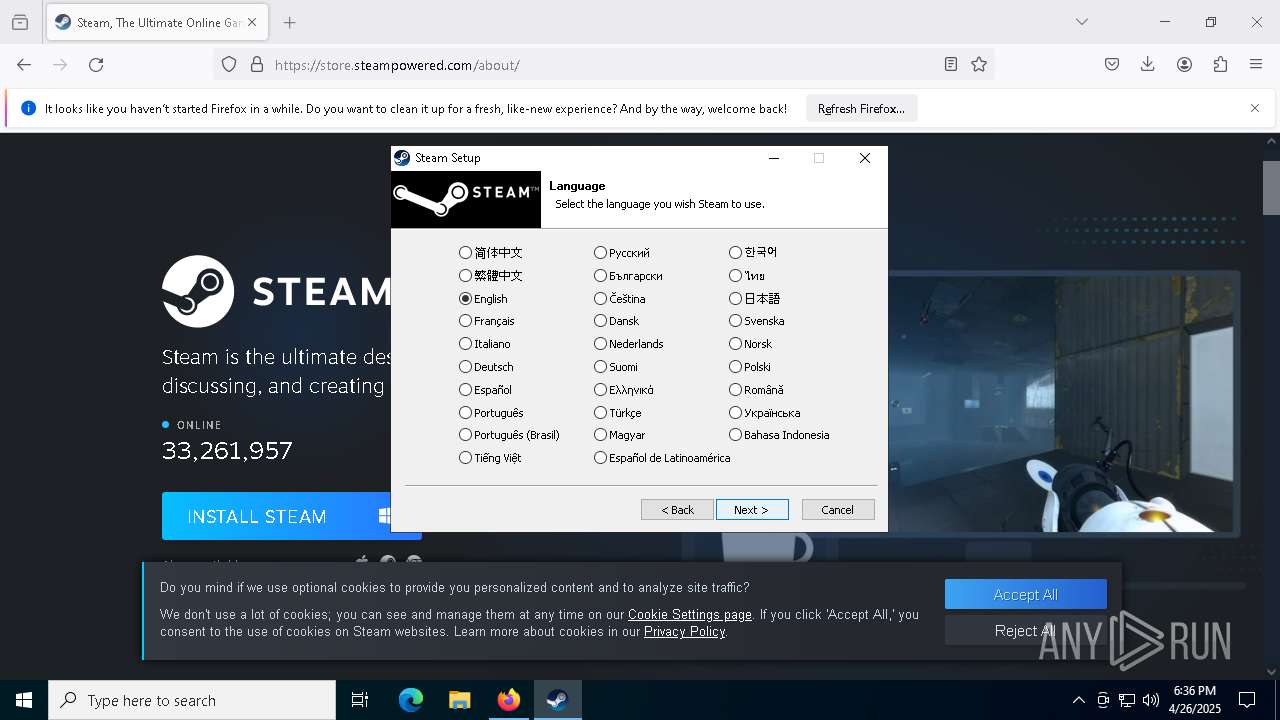Choose Français as Steam language
The width and height of the screenshot is (1280, 720).
click(x=487, y=321)
